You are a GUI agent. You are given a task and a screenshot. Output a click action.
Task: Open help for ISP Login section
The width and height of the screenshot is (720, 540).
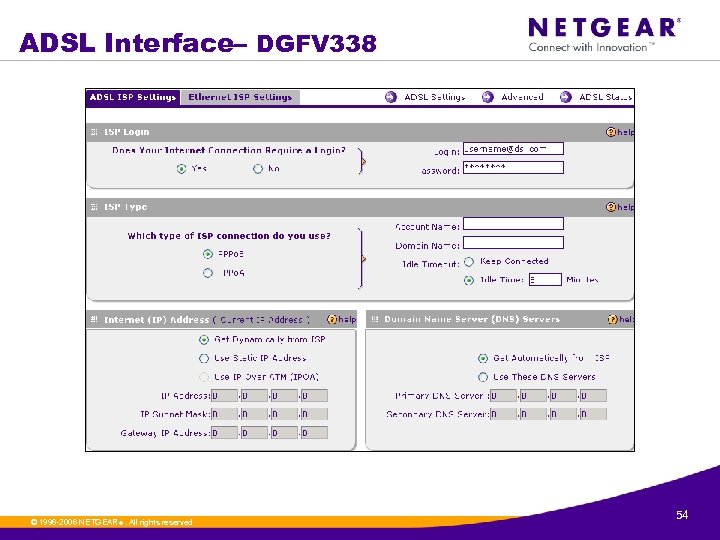pos(620,132)
